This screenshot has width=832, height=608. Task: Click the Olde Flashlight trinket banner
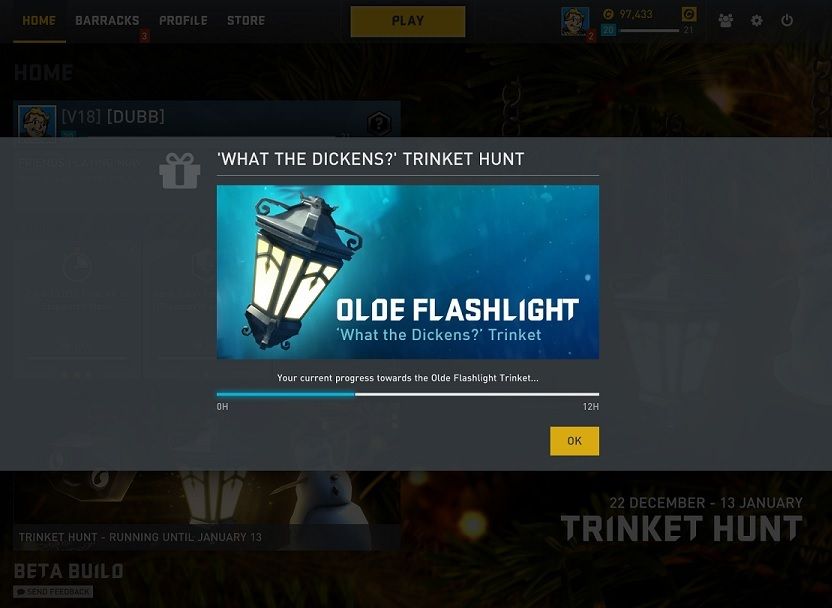point(408,272)
